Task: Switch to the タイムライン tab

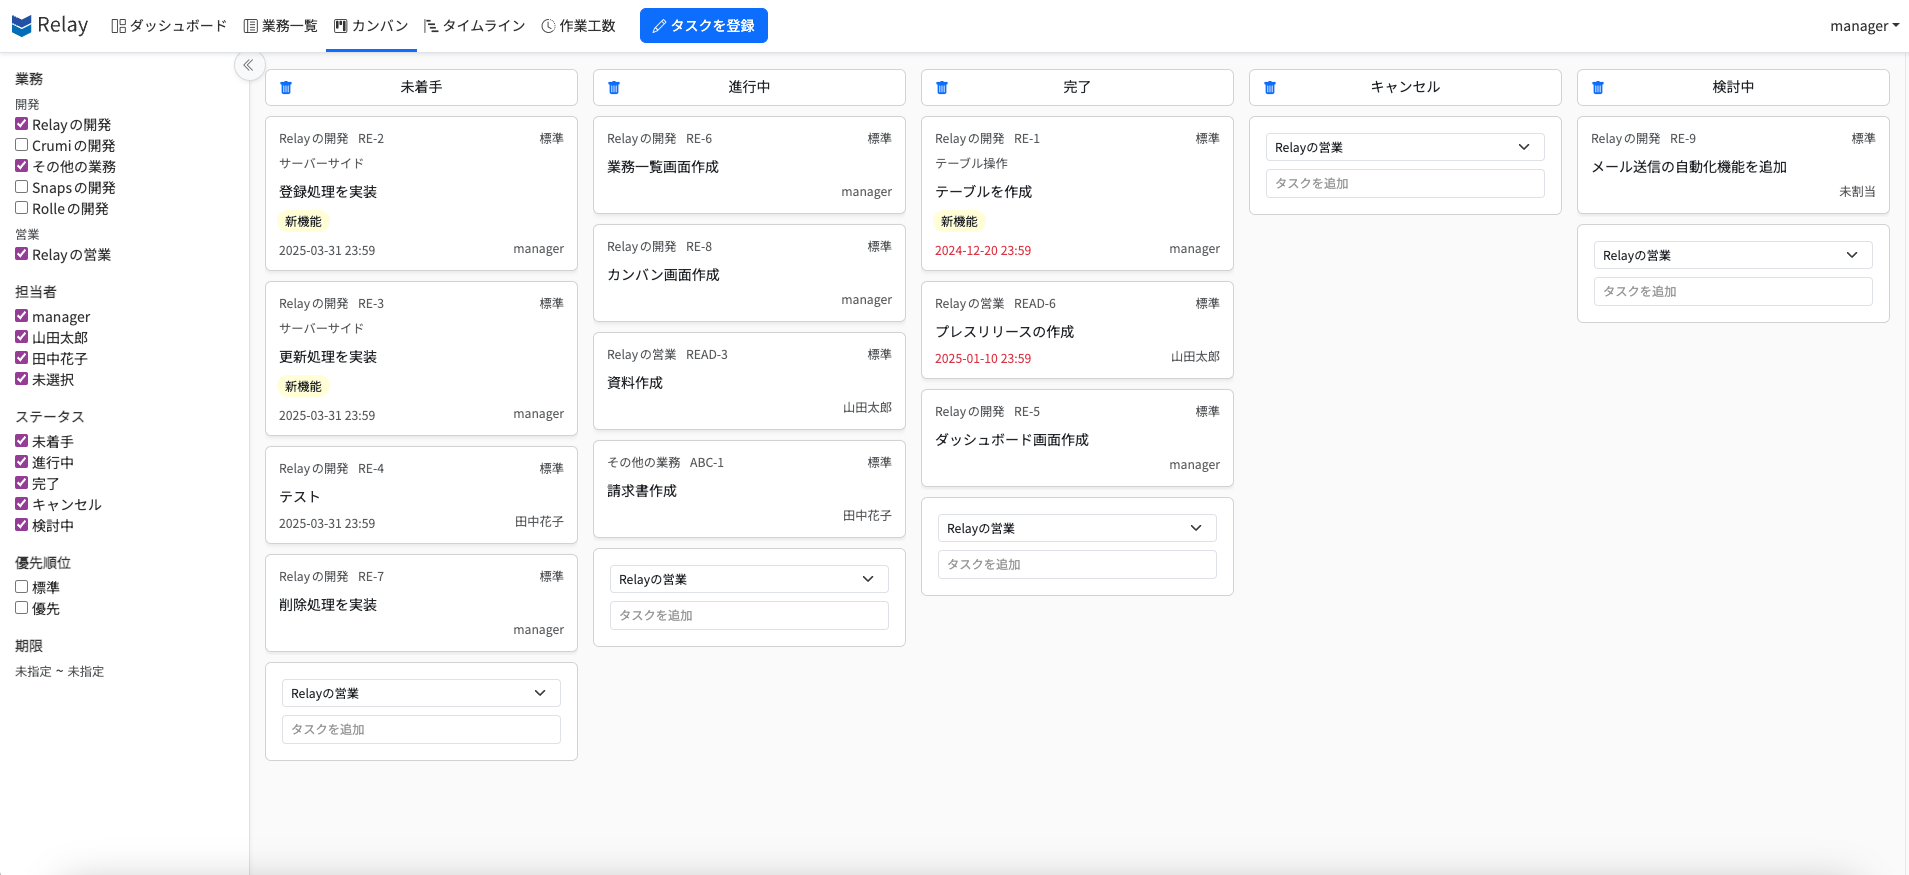Action: click(x=474, y=26)
